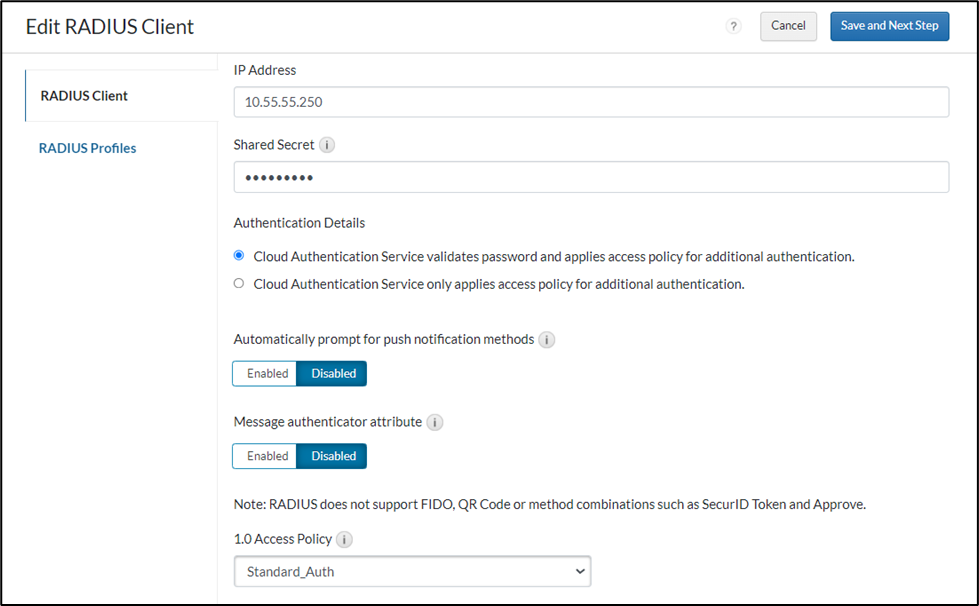Toggle push notification prompting to Disabled
Viewport: 979px width, 606px height.
point(332,373)
